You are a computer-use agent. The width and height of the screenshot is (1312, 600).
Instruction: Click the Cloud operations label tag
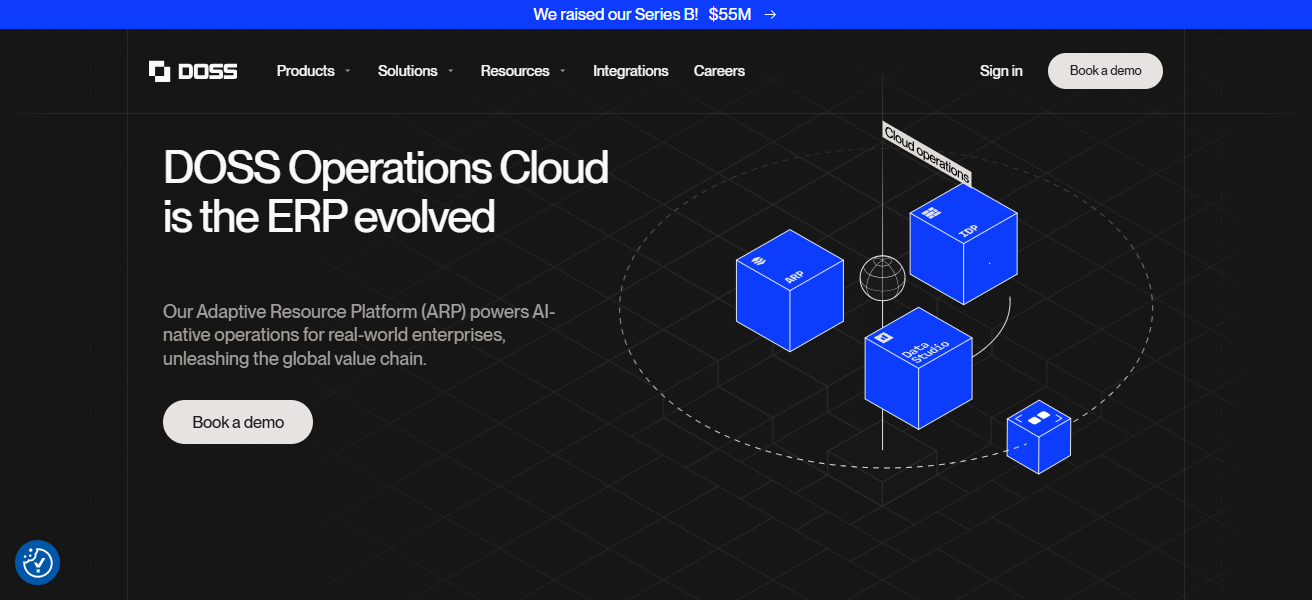927,154
